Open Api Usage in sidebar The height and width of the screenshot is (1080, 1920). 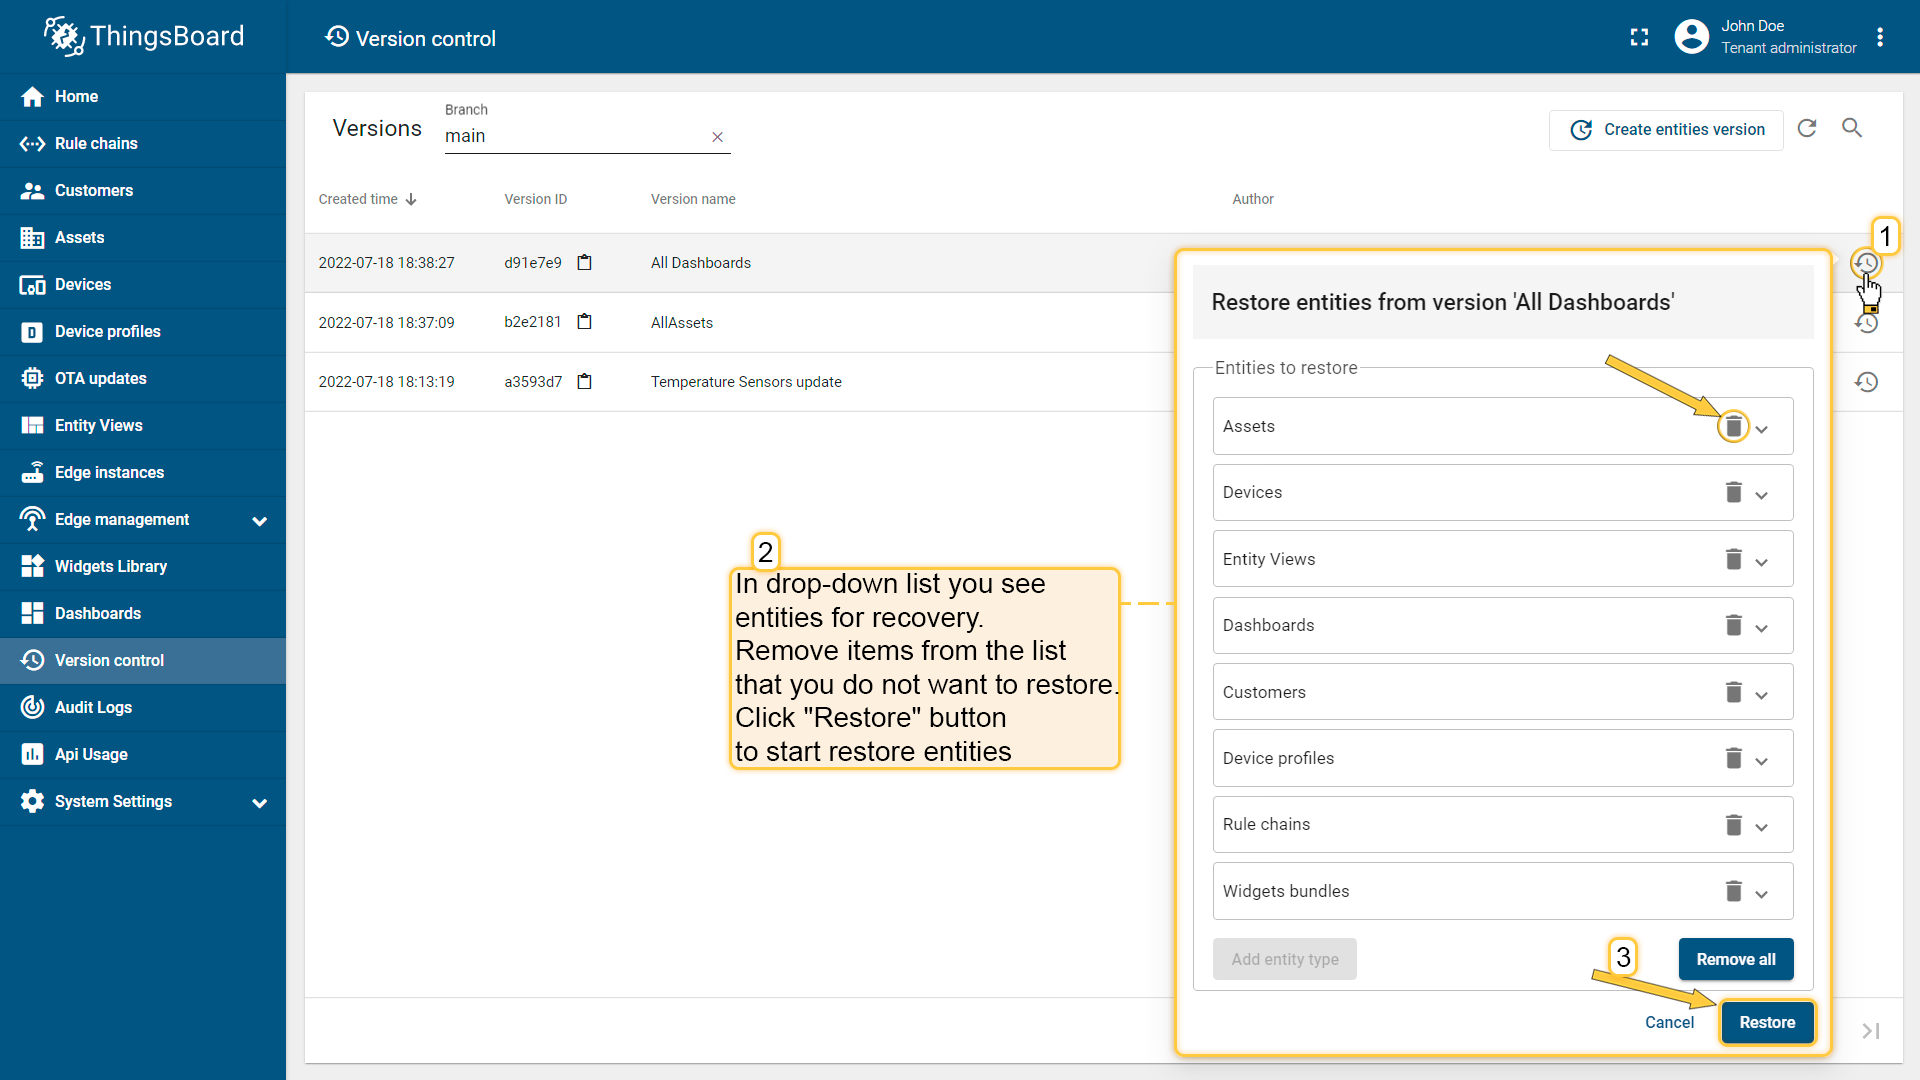coord(143,754)
